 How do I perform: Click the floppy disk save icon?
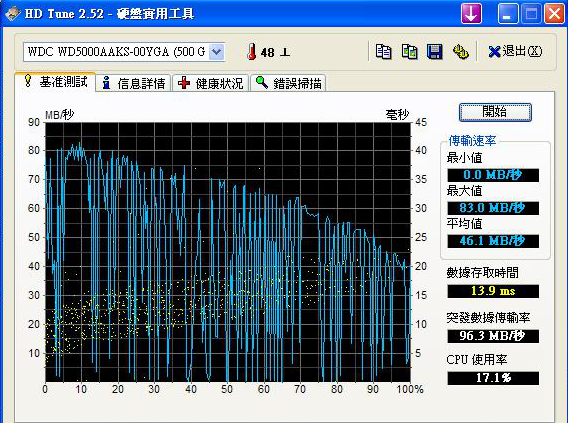(x=435, y=52)
